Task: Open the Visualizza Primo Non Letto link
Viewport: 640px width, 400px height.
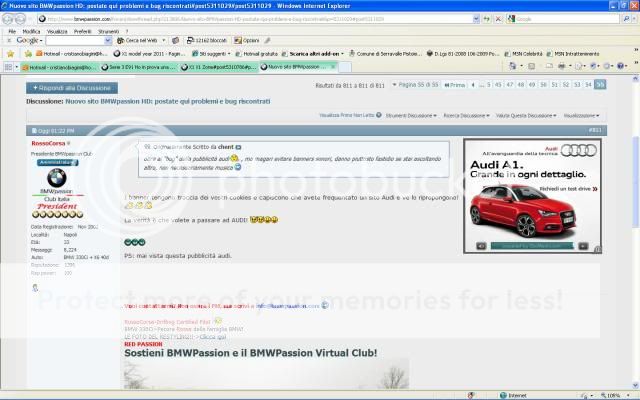Action: pyautogui.click(x=346, y=116)
